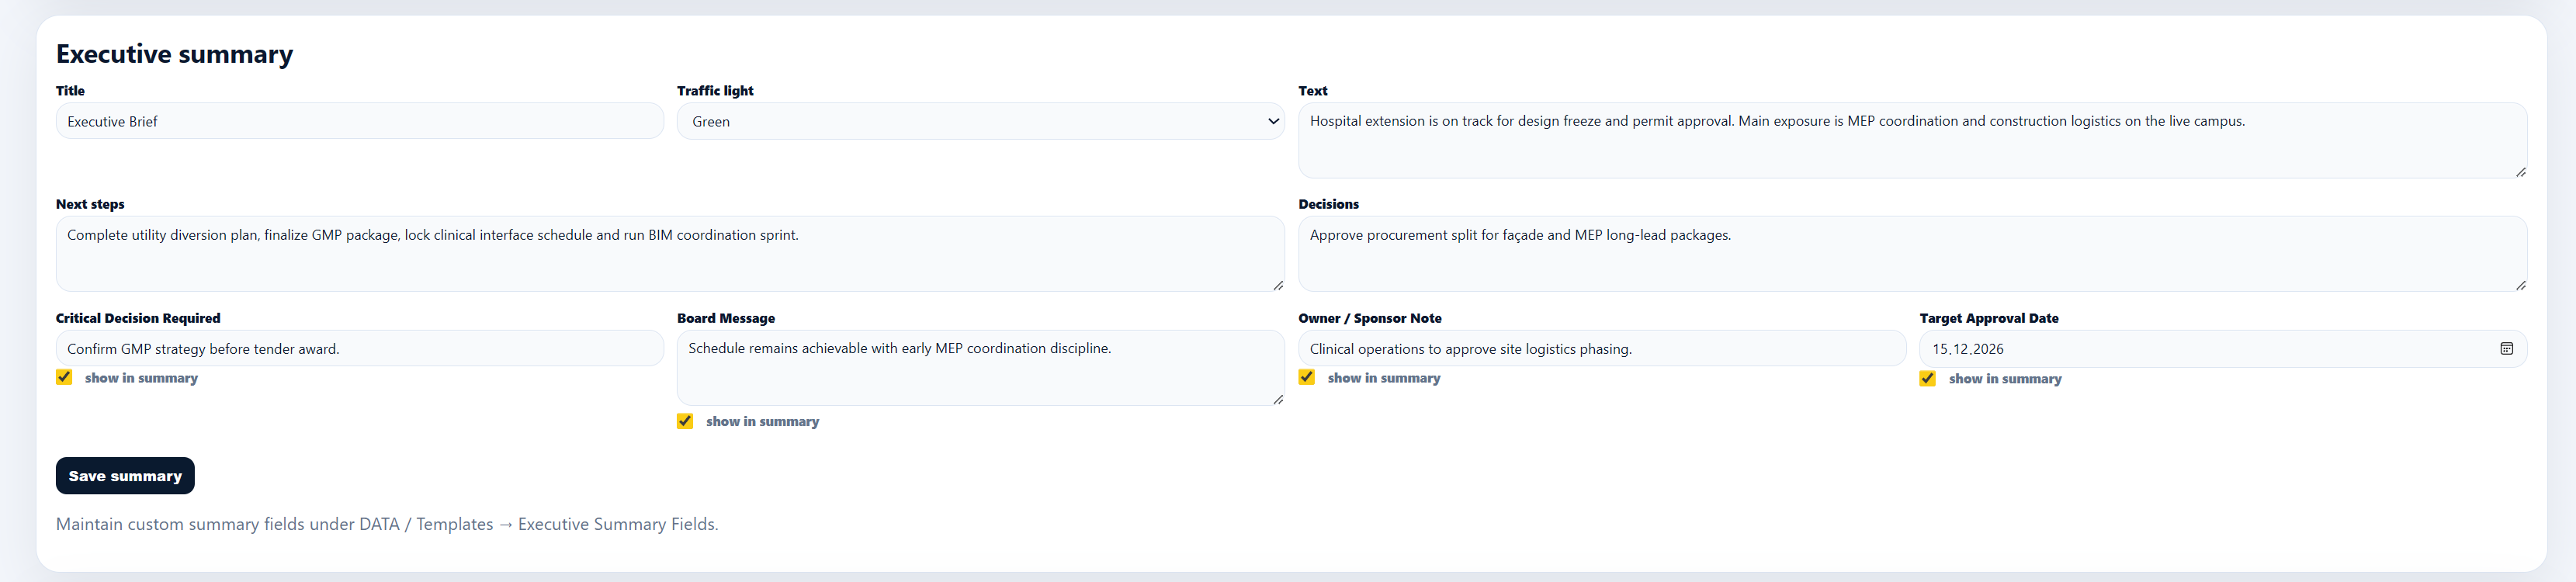Click the Board Message label
The image size is (2576, 582).
coord(726,318)
